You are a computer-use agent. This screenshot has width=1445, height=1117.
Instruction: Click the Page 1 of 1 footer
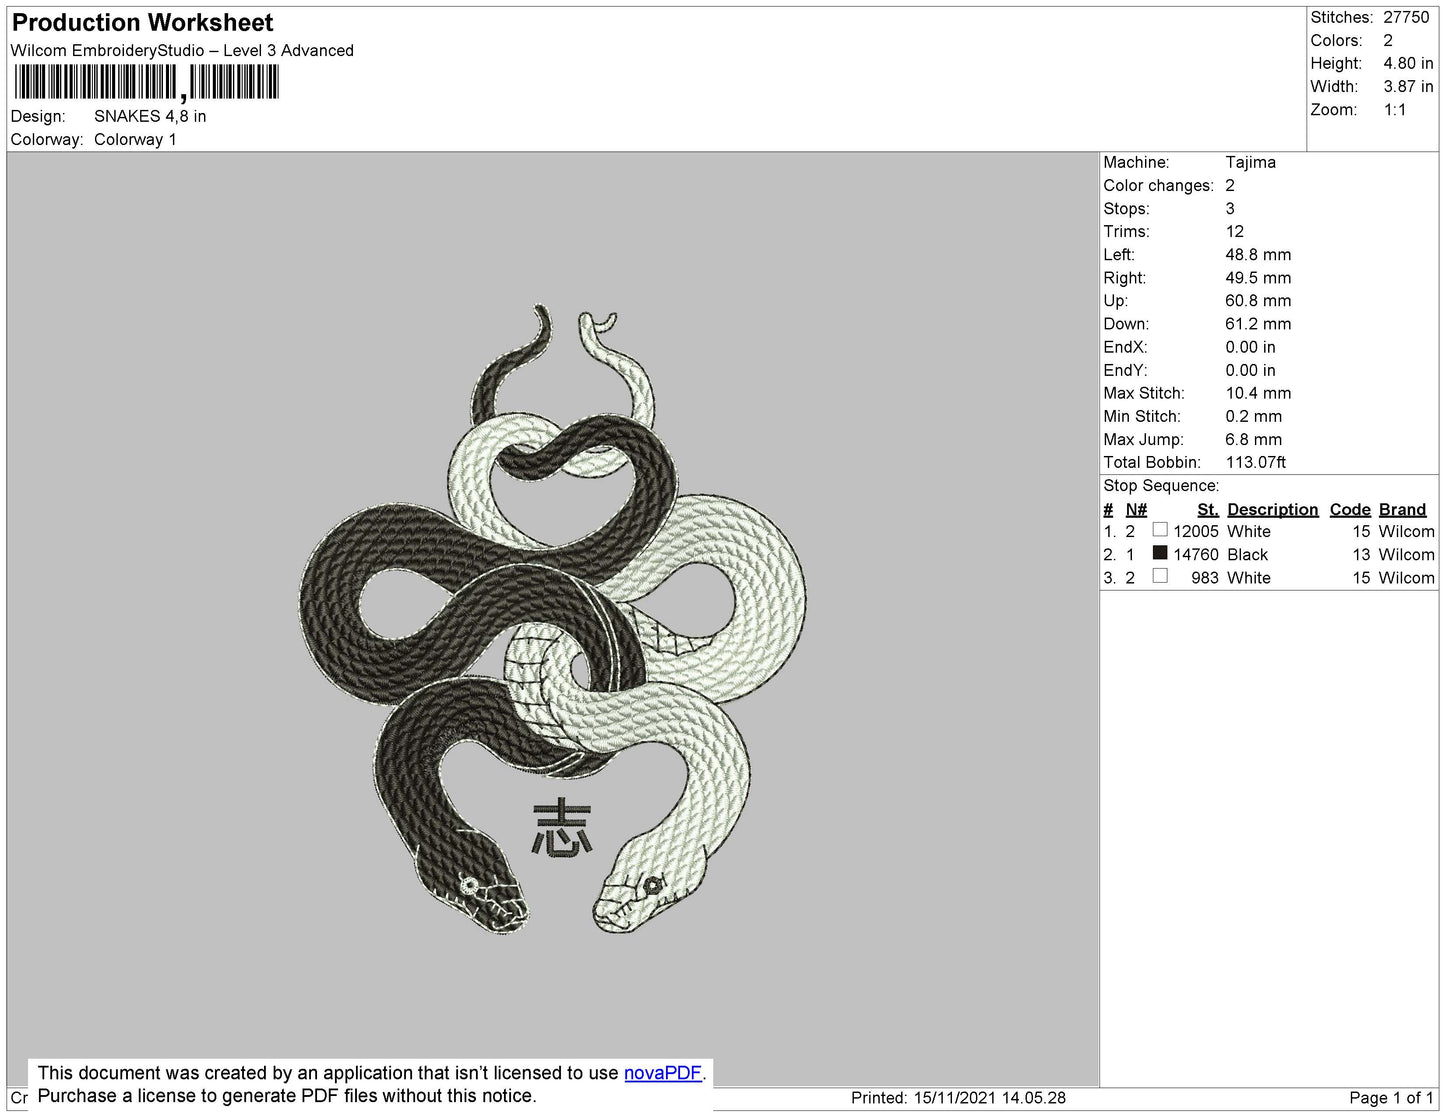click(1390, 1098)
